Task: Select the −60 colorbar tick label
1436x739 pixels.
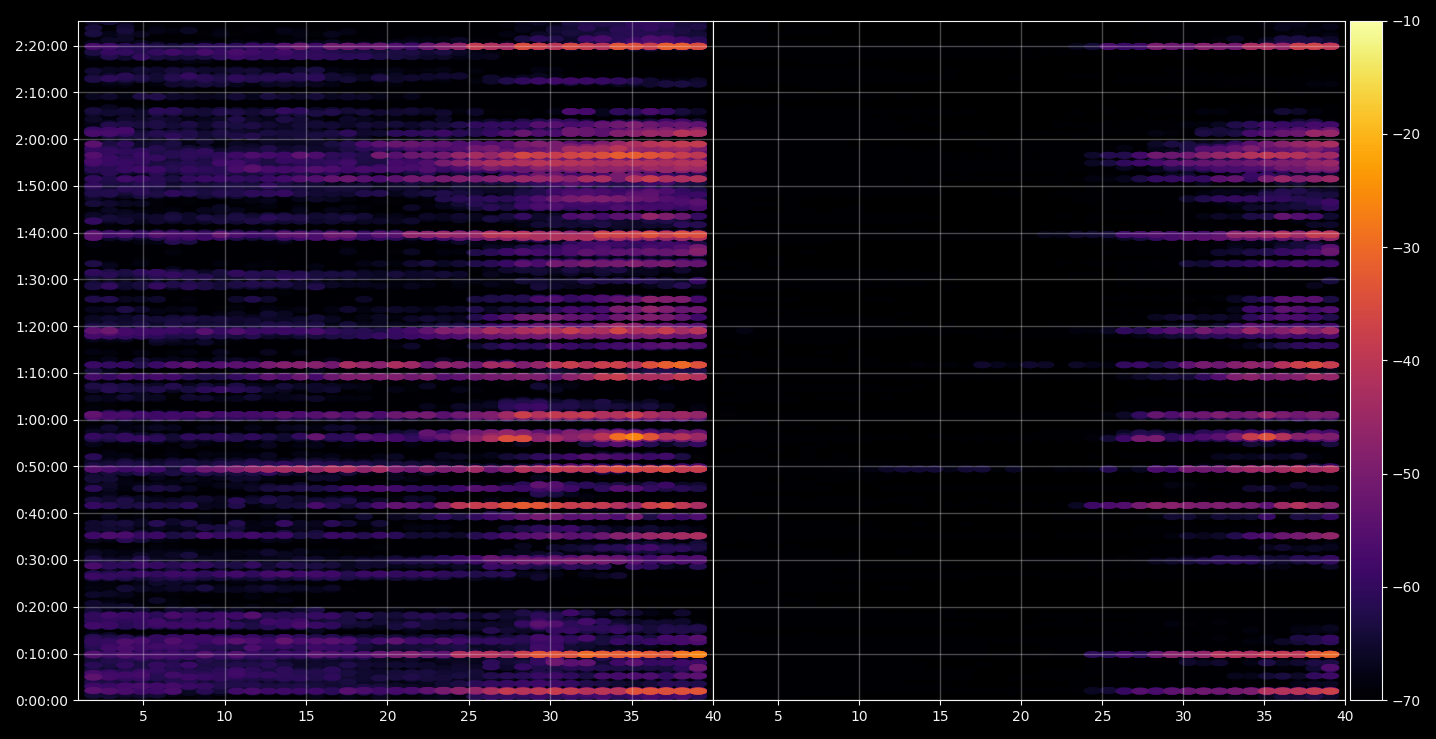Action: 1406,587
